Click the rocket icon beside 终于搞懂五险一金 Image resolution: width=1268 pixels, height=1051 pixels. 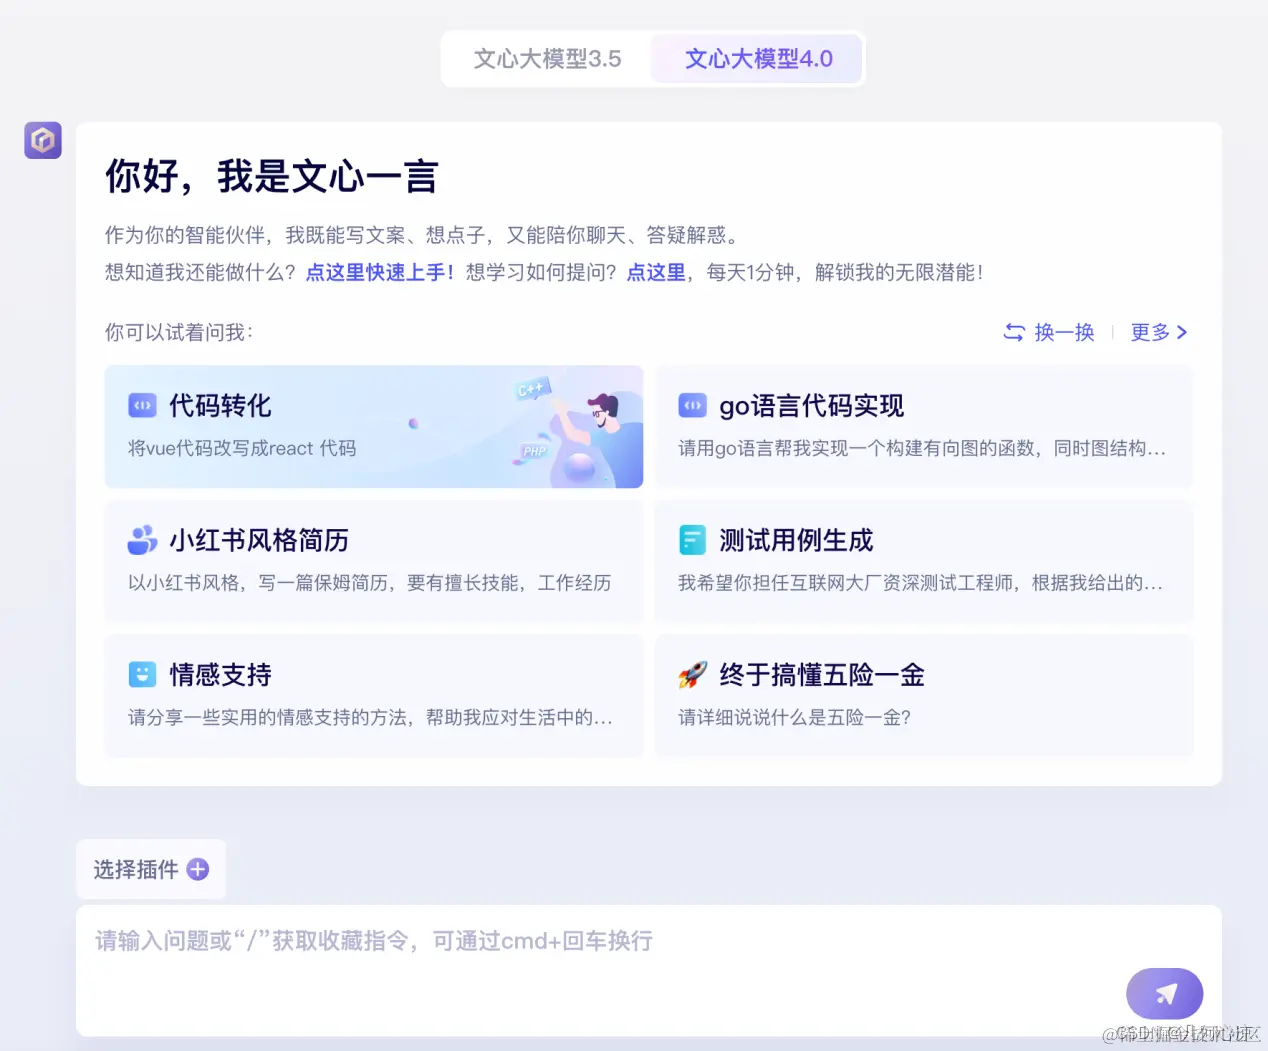coord(692,674)
